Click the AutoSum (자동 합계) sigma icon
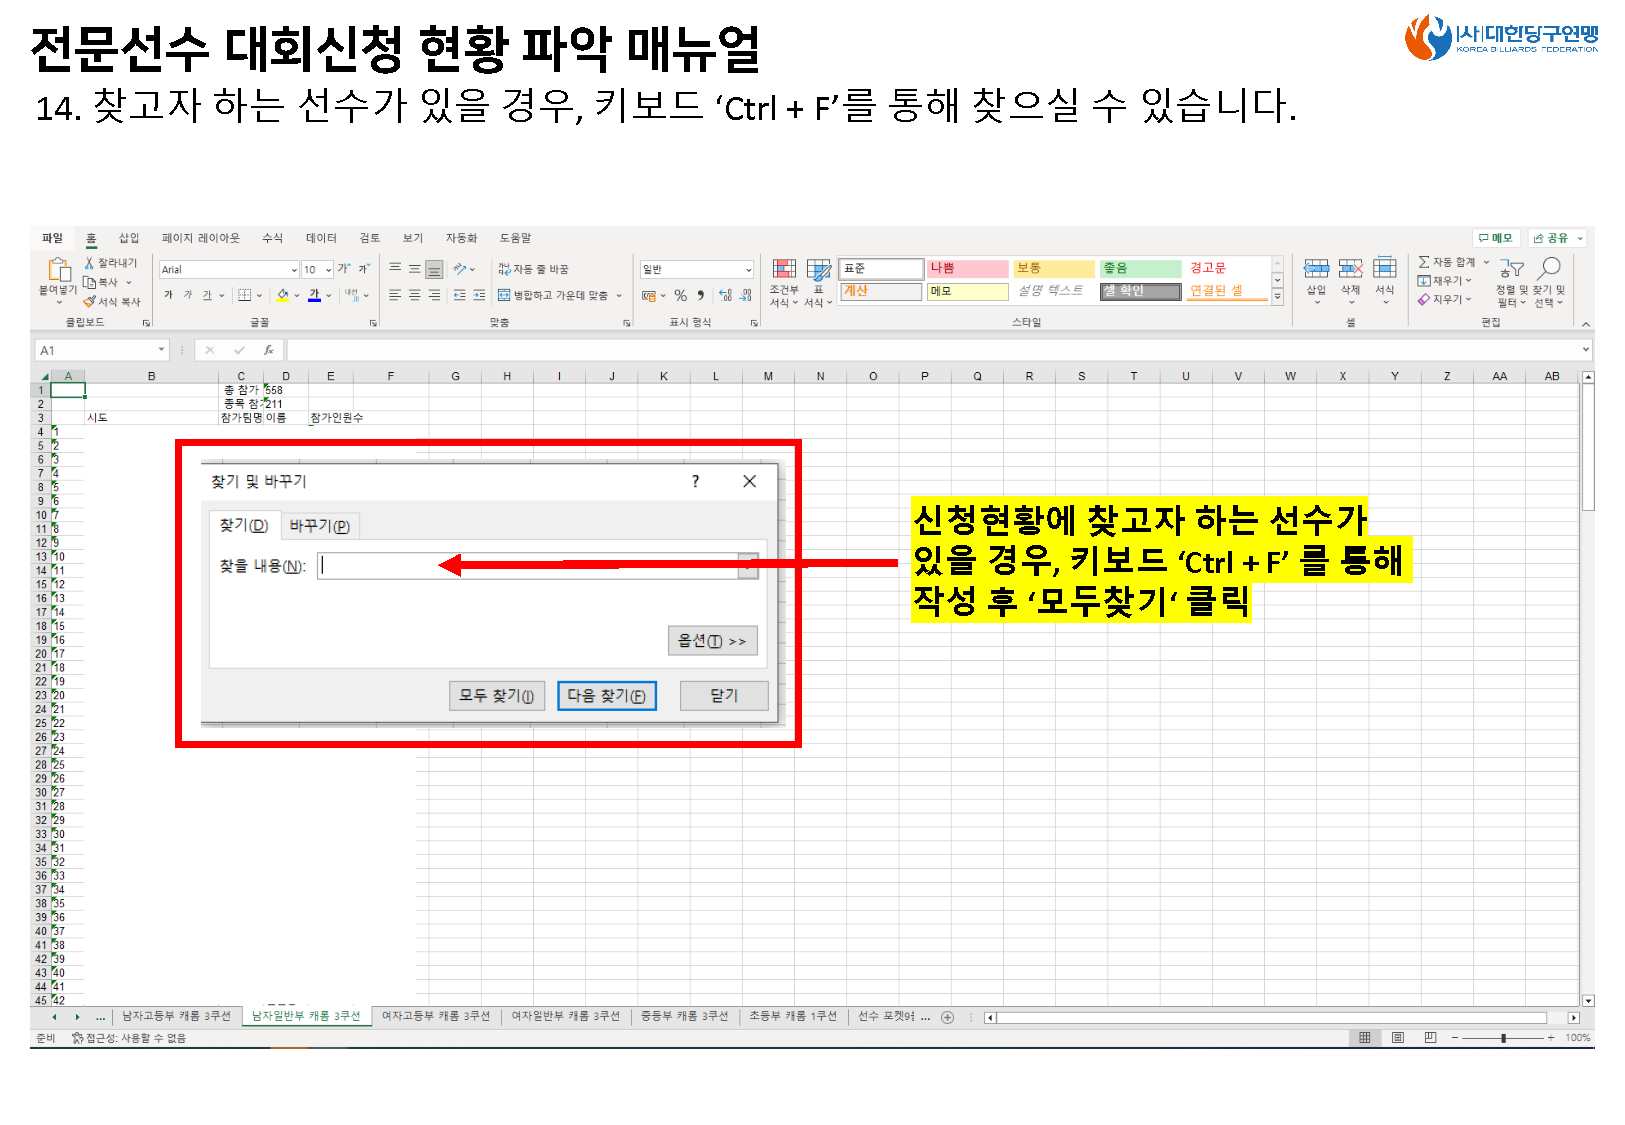The image size is (1625, 1125). pyautogui.click(x=1424, y=262)
